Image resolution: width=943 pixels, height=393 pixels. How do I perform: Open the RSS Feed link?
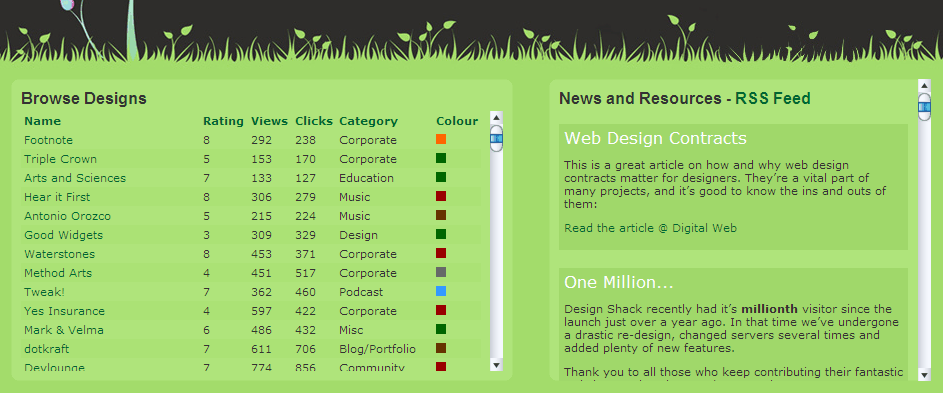773,98
